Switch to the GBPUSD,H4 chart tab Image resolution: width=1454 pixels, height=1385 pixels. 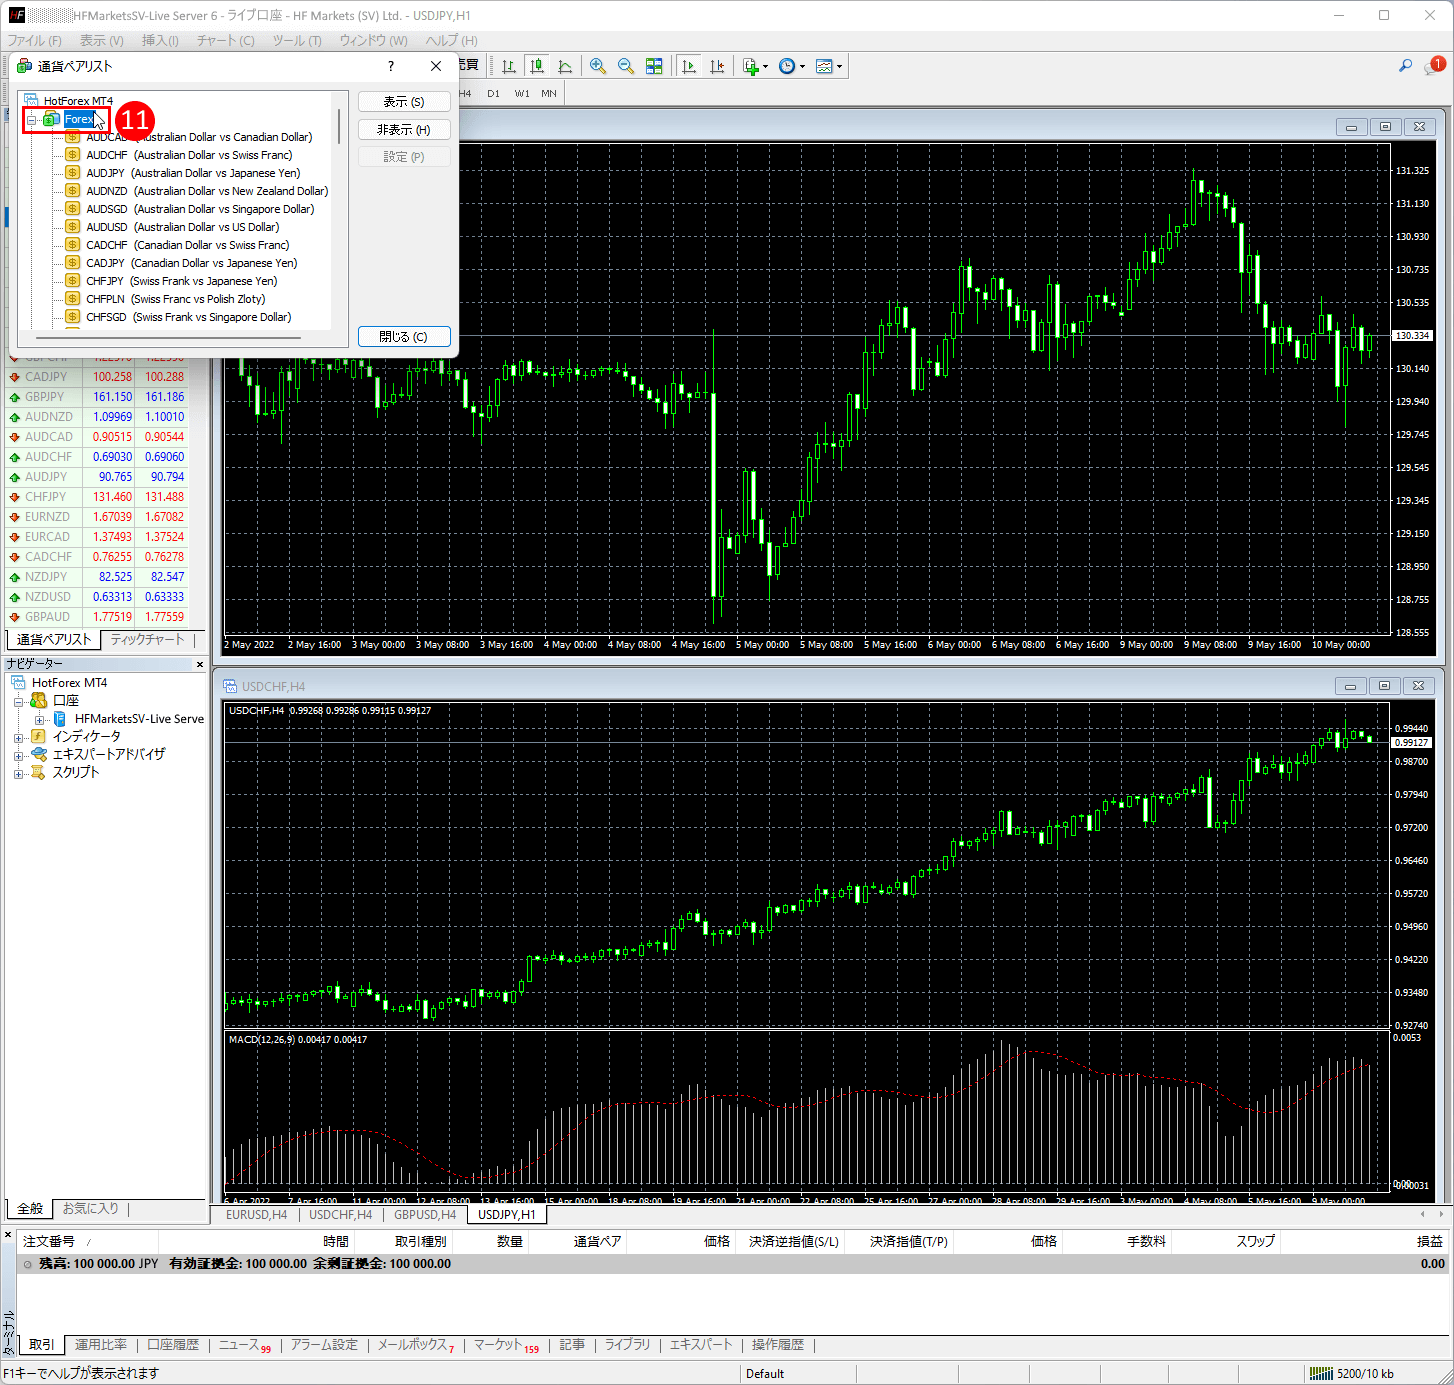(x=425, y=1215)
